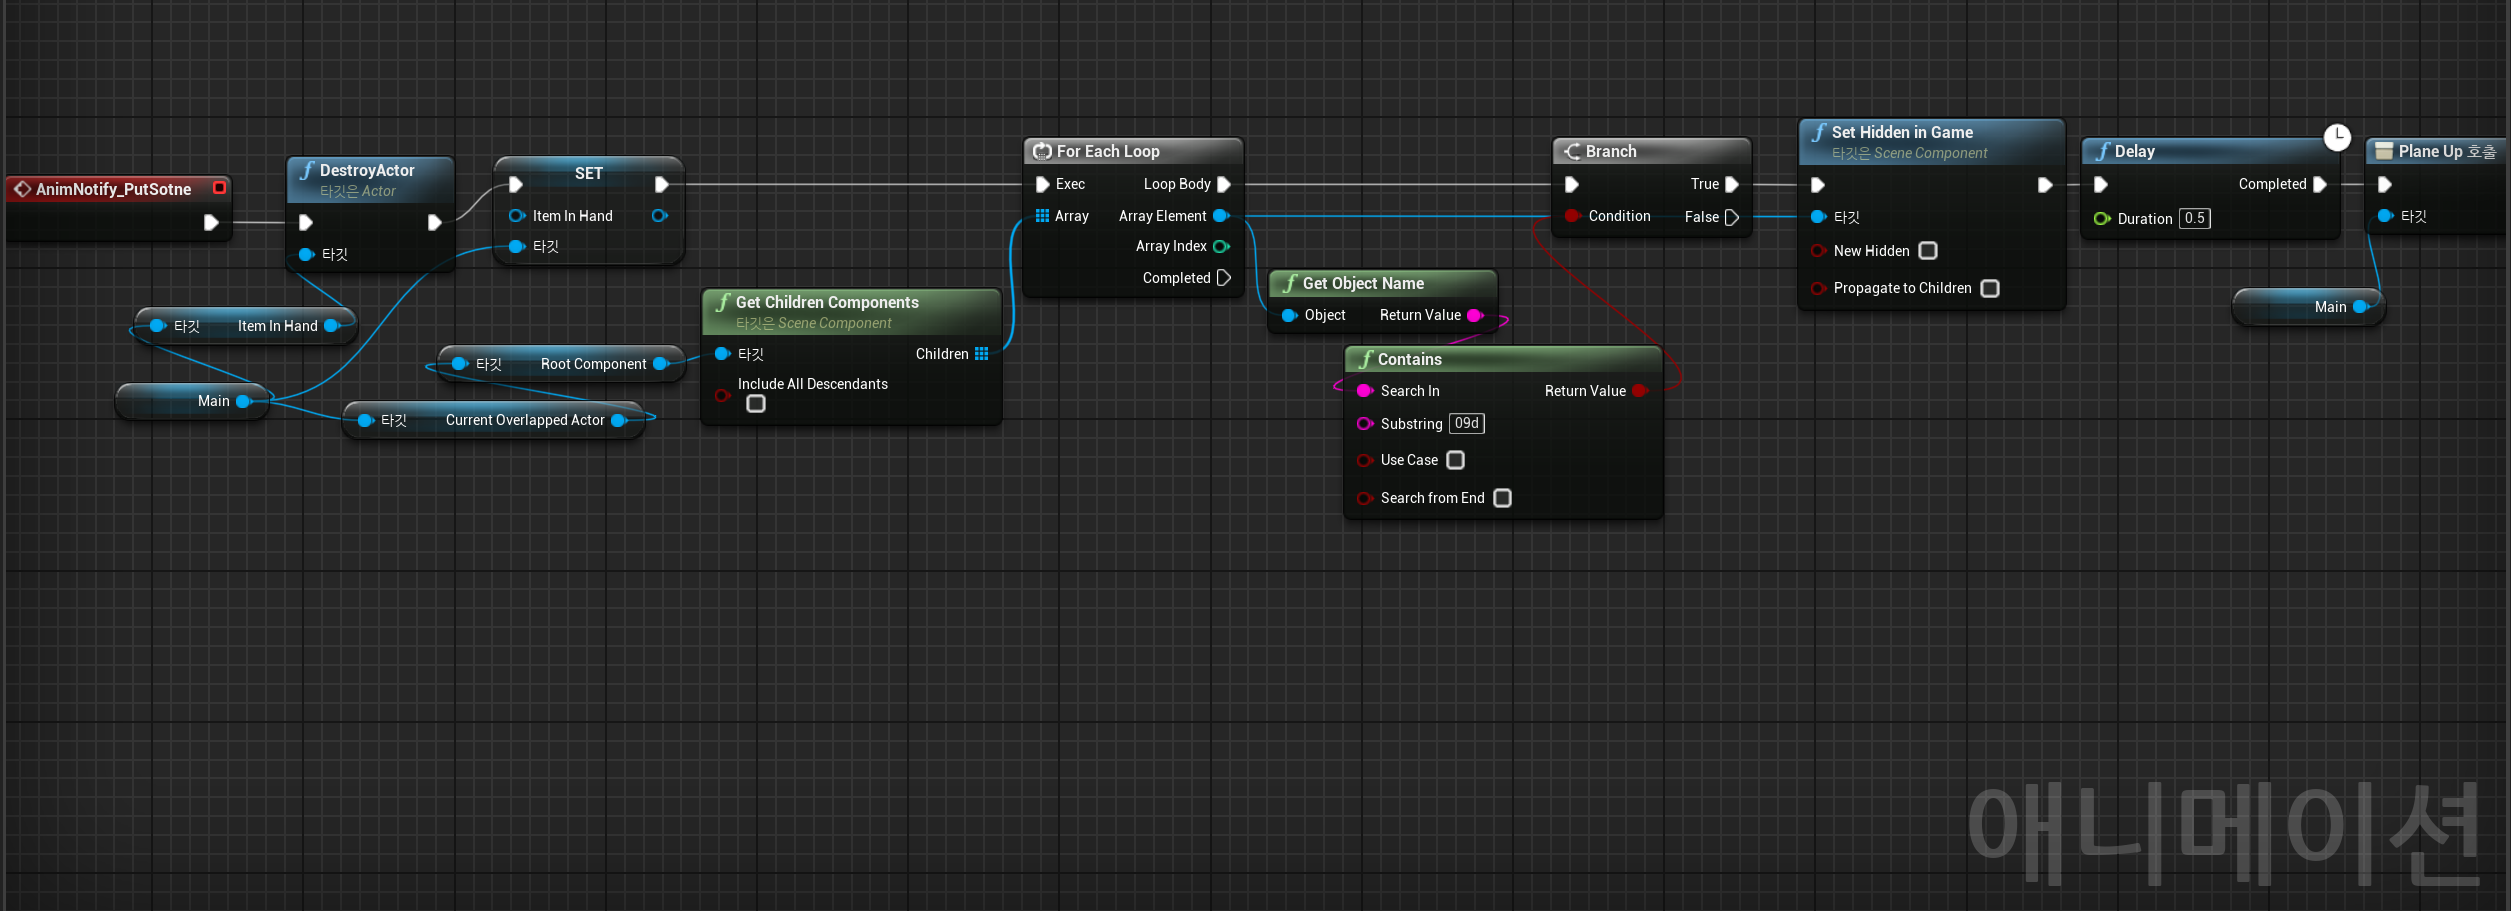Enable the Include All Descendants checkbox
Viewport: 2511px width, 911px height.
tap(756, 403)
